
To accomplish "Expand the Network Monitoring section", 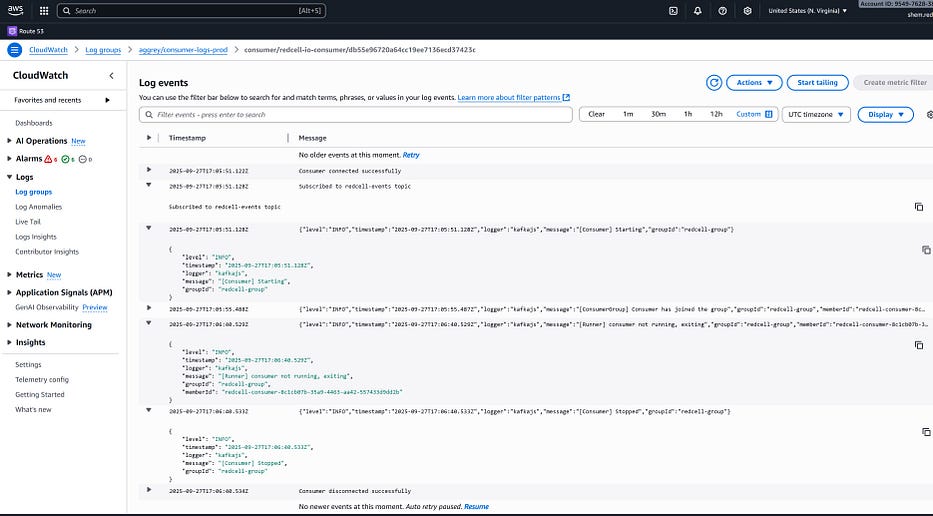I will coord(9,325).
